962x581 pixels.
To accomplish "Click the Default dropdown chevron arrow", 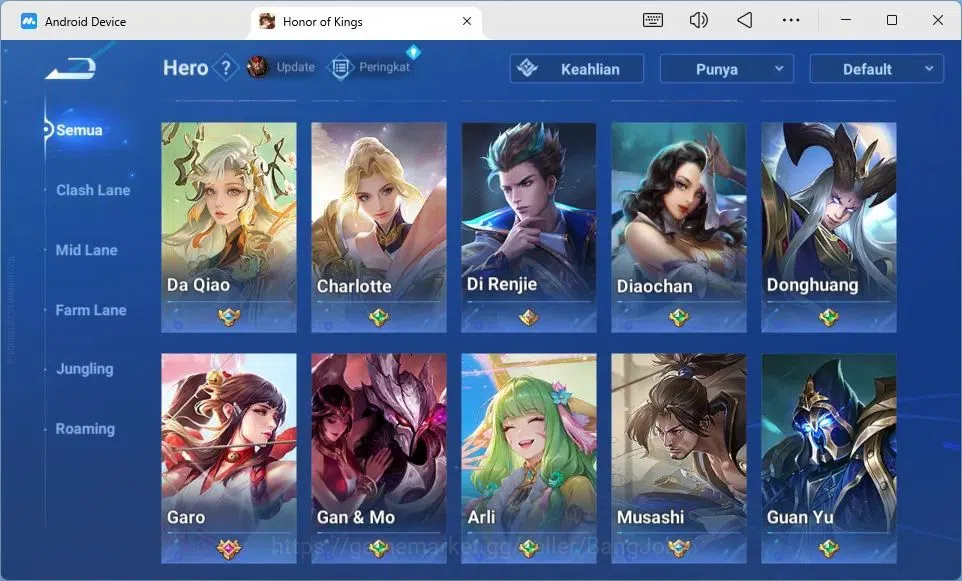I will coord(929,69).
